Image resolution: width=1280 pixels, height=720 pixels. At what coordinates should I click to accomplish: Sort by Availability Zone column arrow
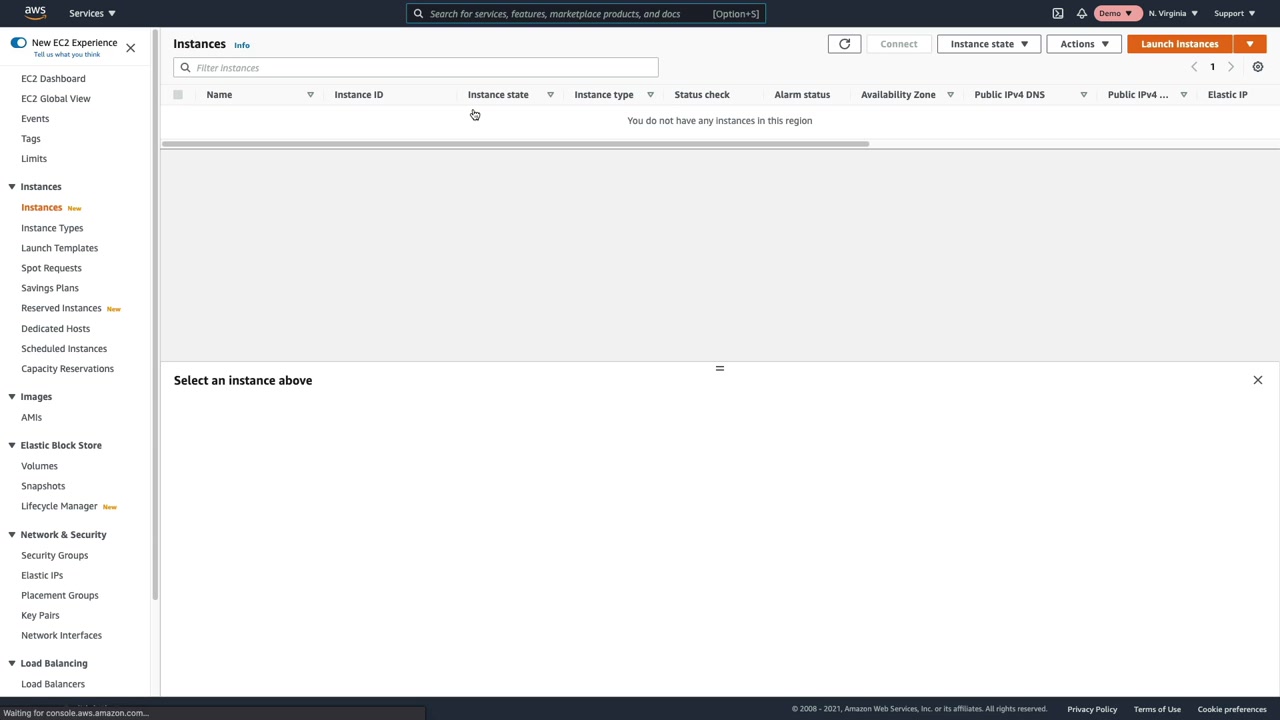click(950, 95)
